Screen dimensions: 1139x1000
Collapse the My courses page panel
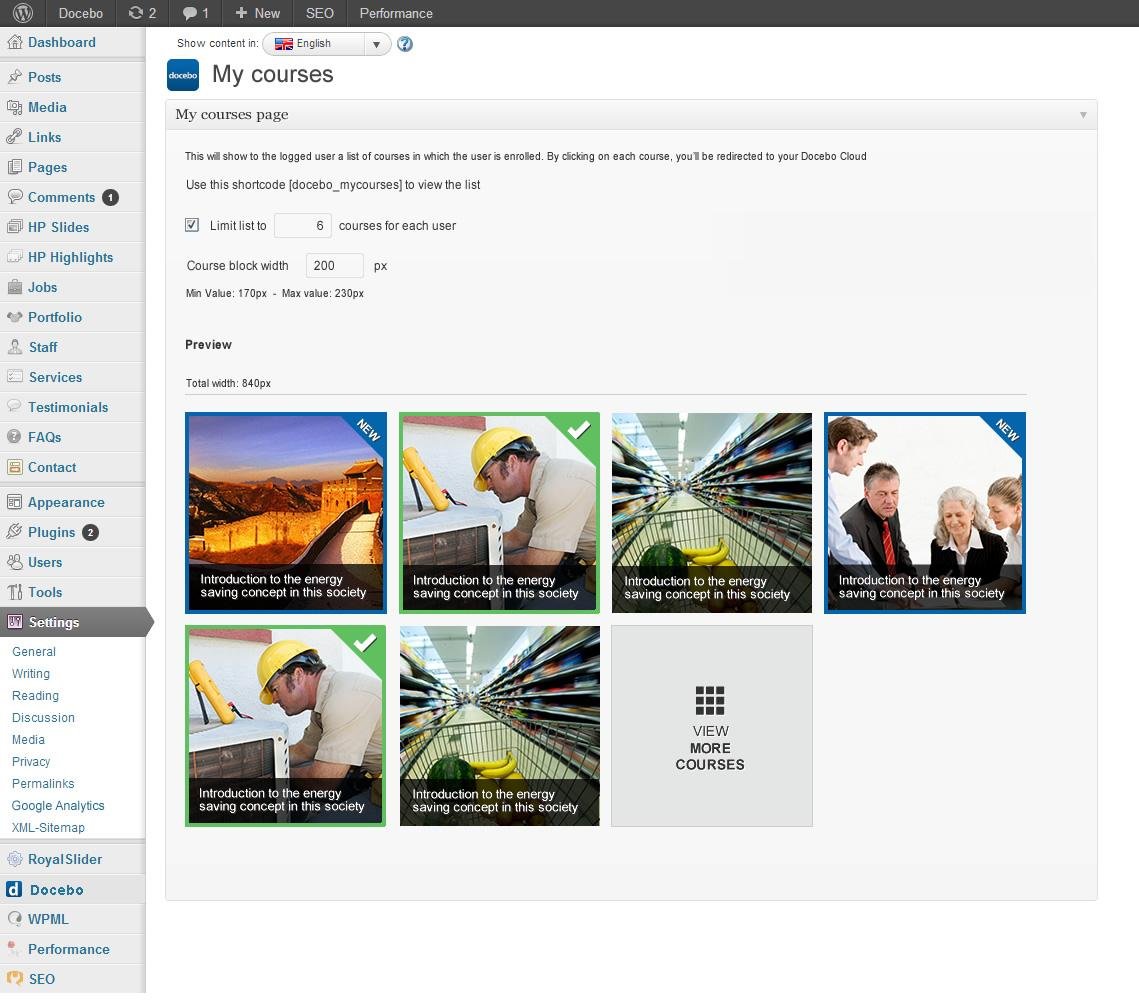pyautogui.click(x=1082, y=115)
